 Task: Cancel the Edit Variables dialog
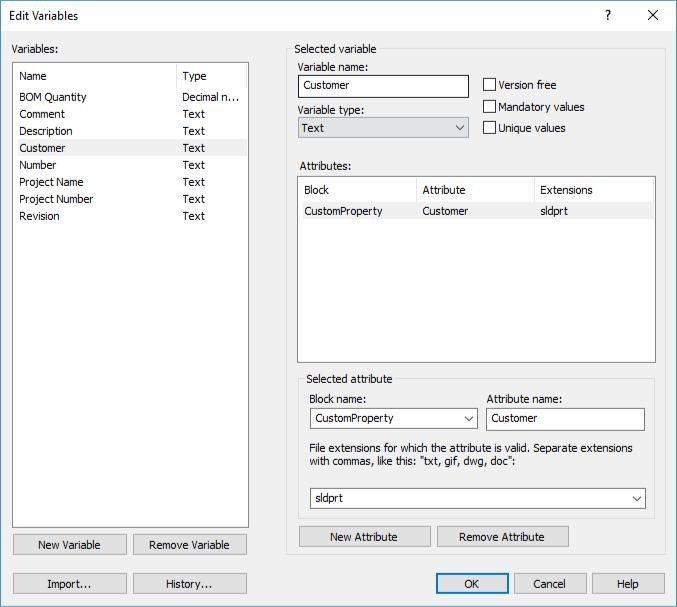pyautogui.click(x=550, y=583)
